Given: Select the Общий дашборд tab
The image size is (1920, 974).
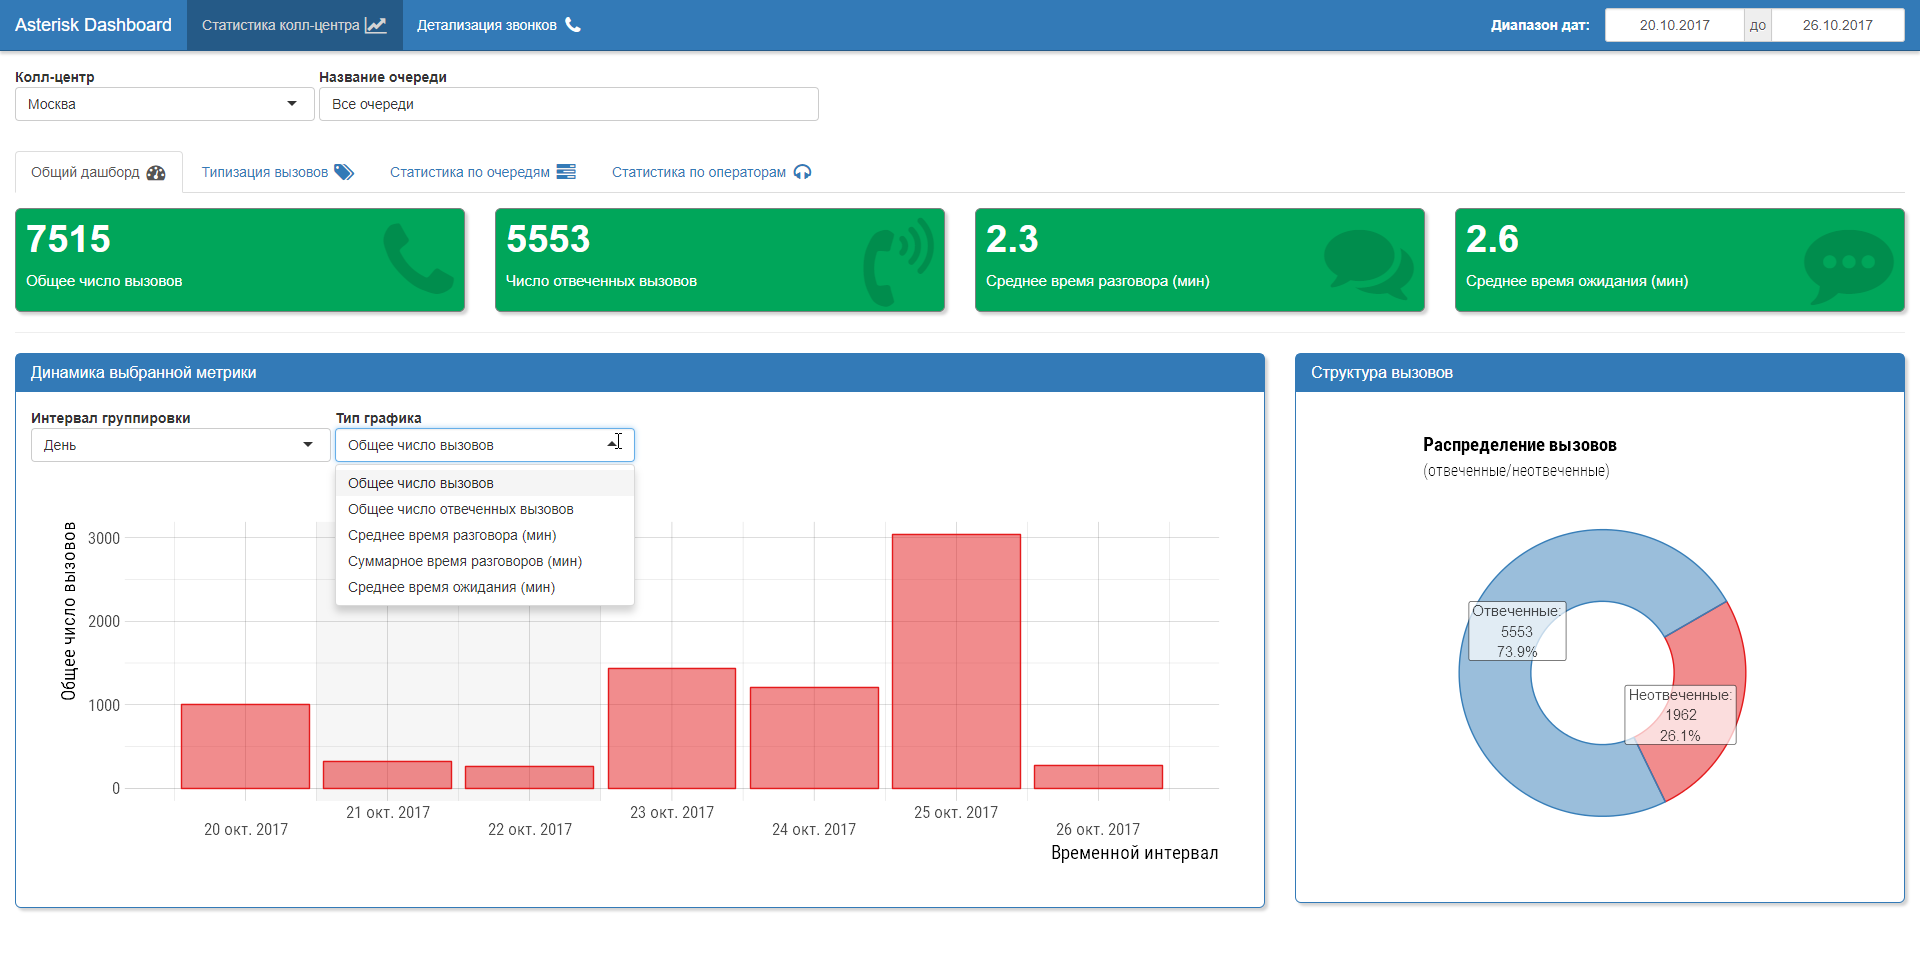Looking at the screenshot, I should pyautogui.click(x=98, y=172).
